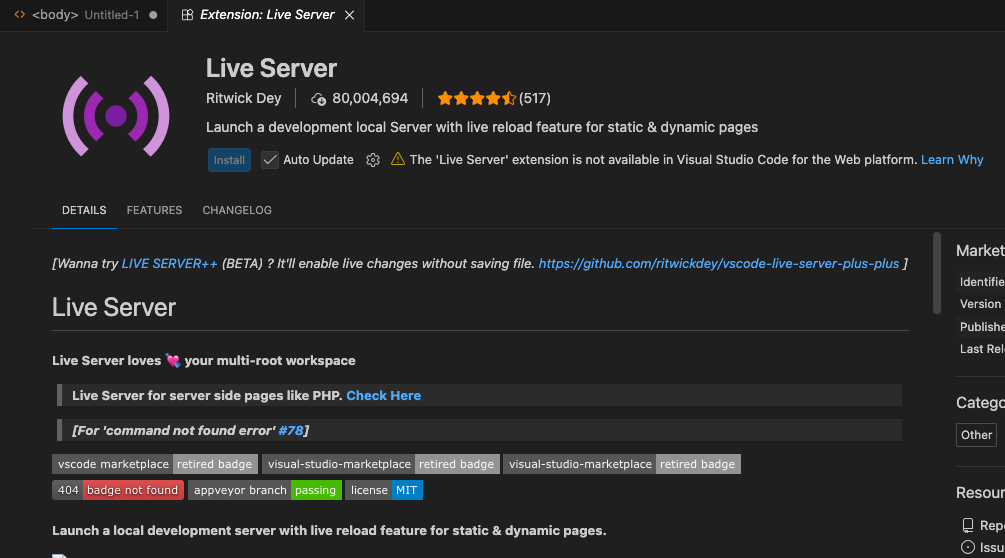Open the vscode-live-server-plus-plus GitHub URL
This screenshot has width=1005, height=558.
(718, 264)
